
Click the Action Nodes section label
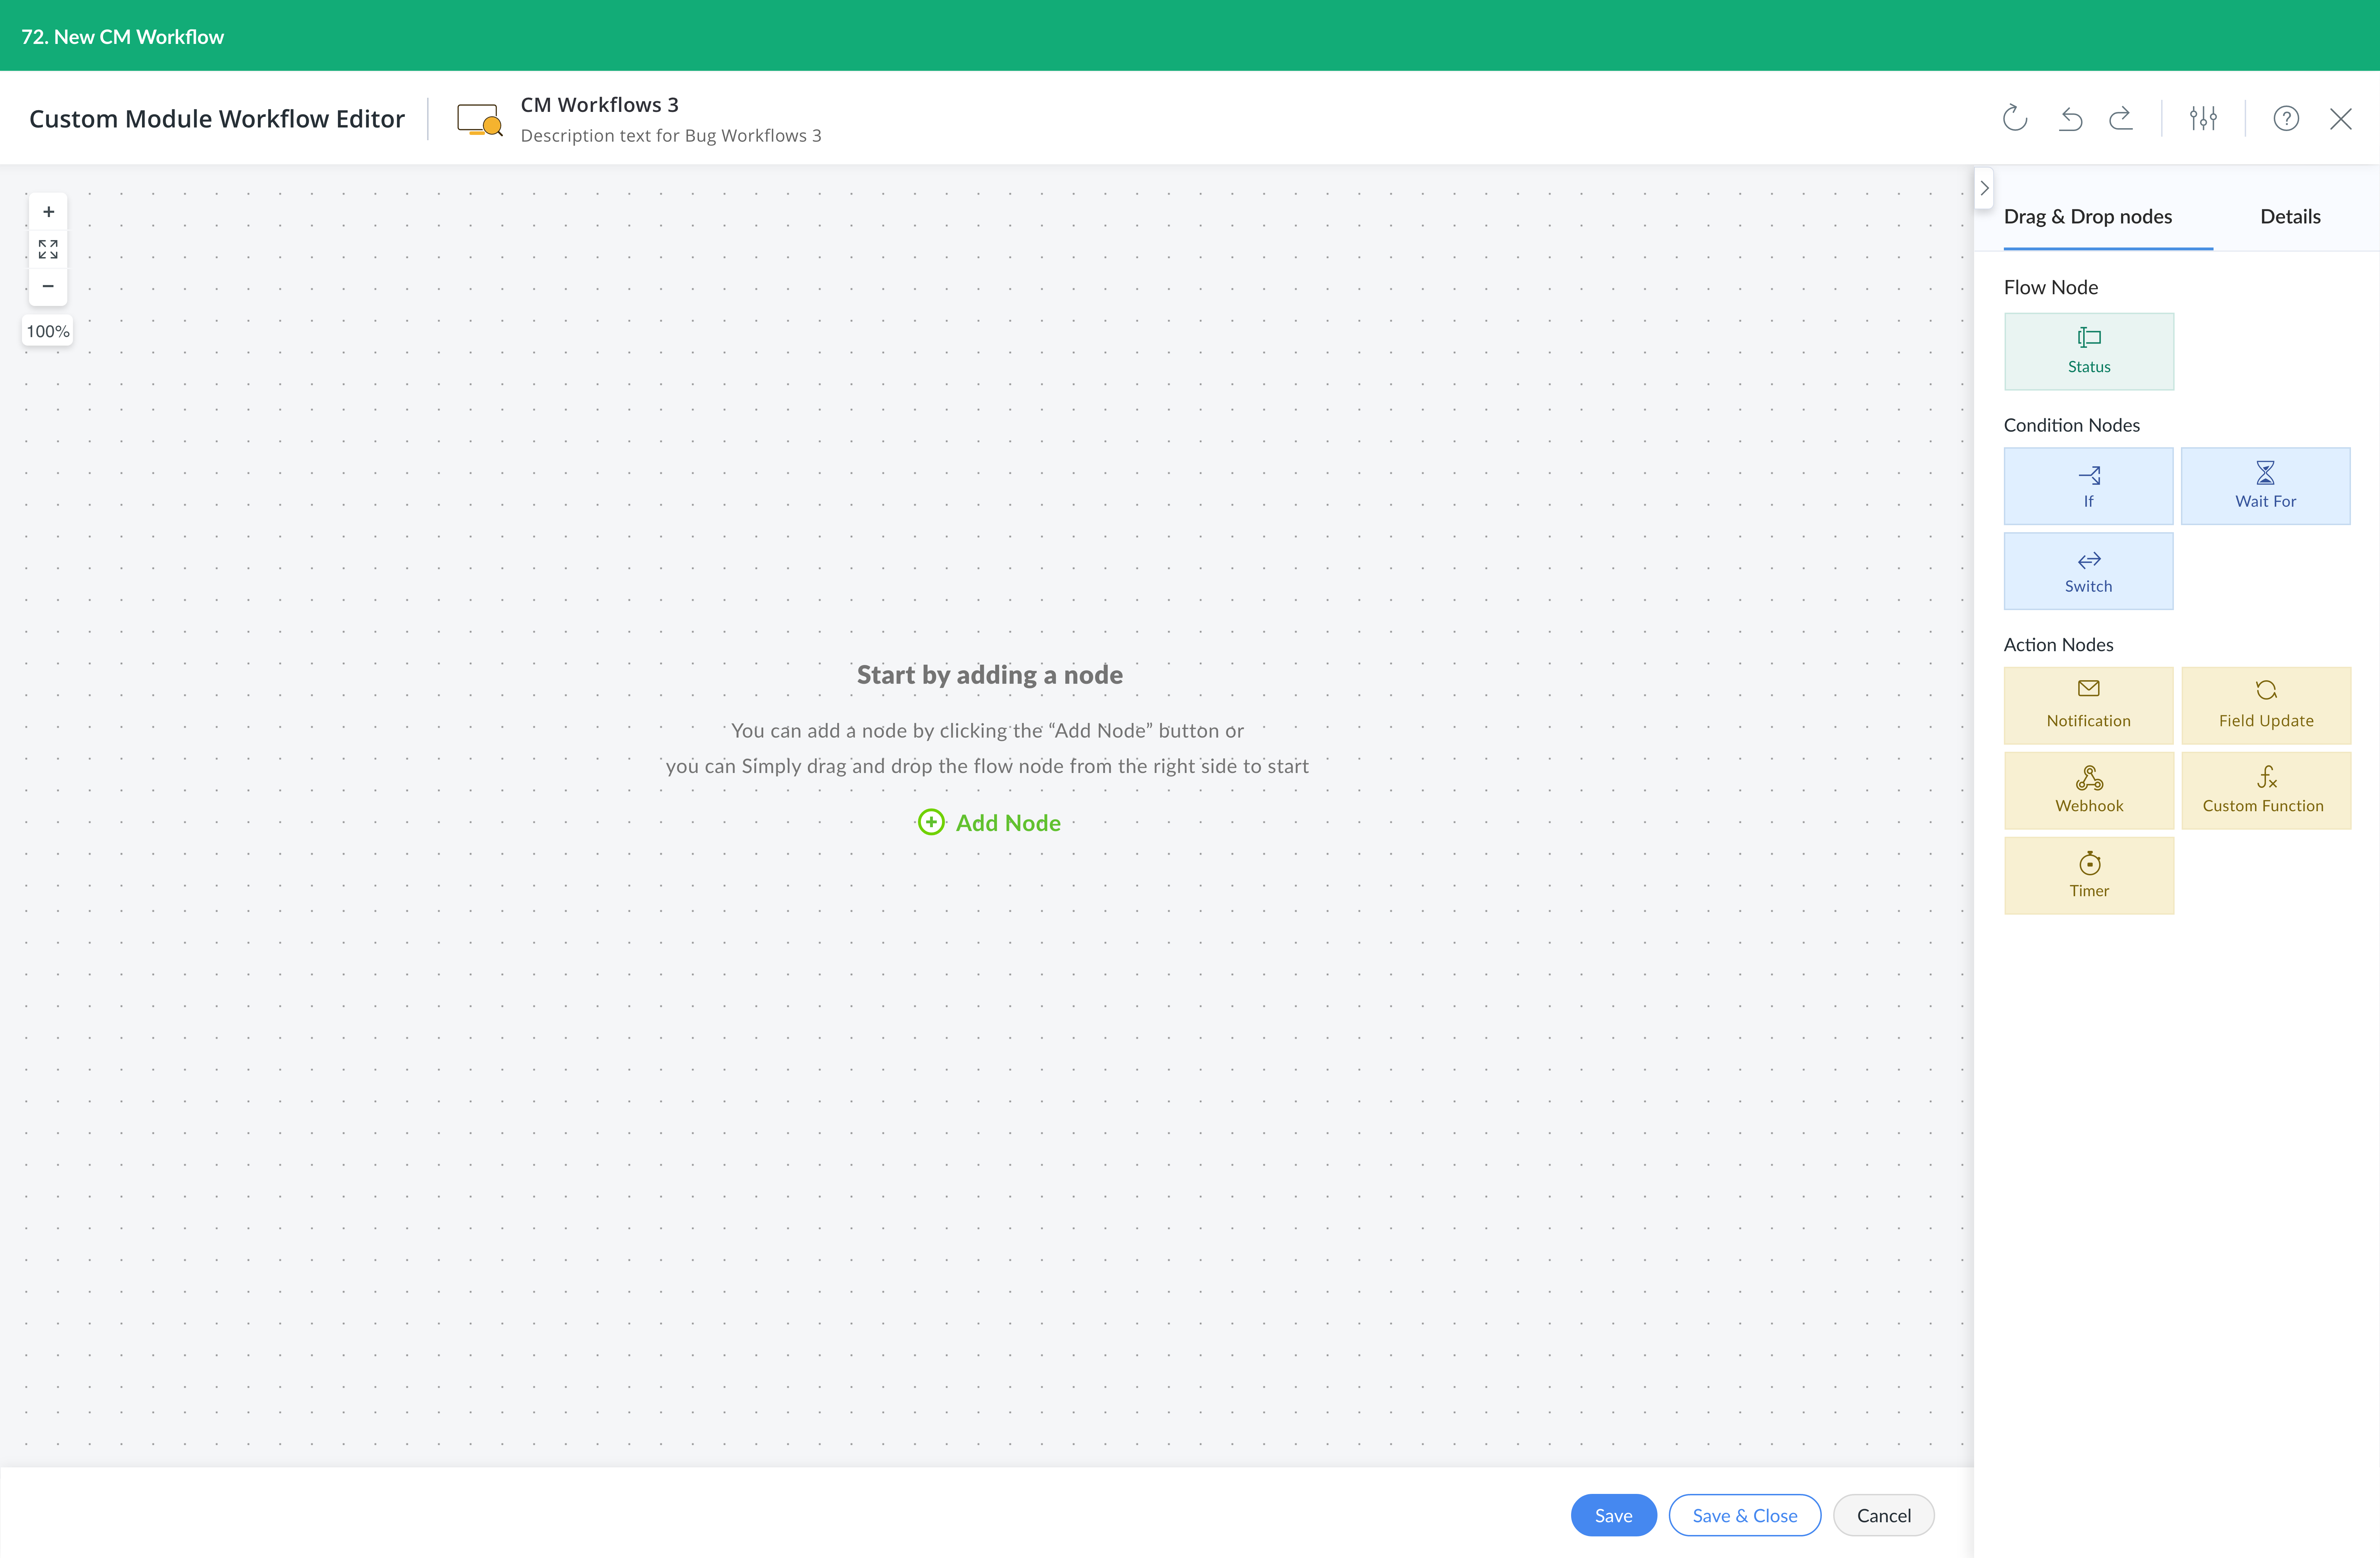tap(2059, 645)
